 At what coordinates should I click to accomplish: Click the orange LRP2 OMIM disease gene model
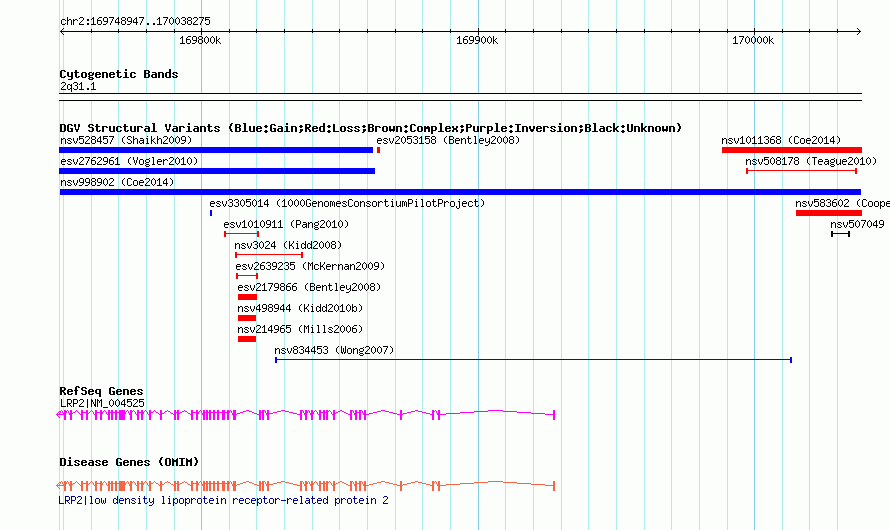(x=305, y=486)
